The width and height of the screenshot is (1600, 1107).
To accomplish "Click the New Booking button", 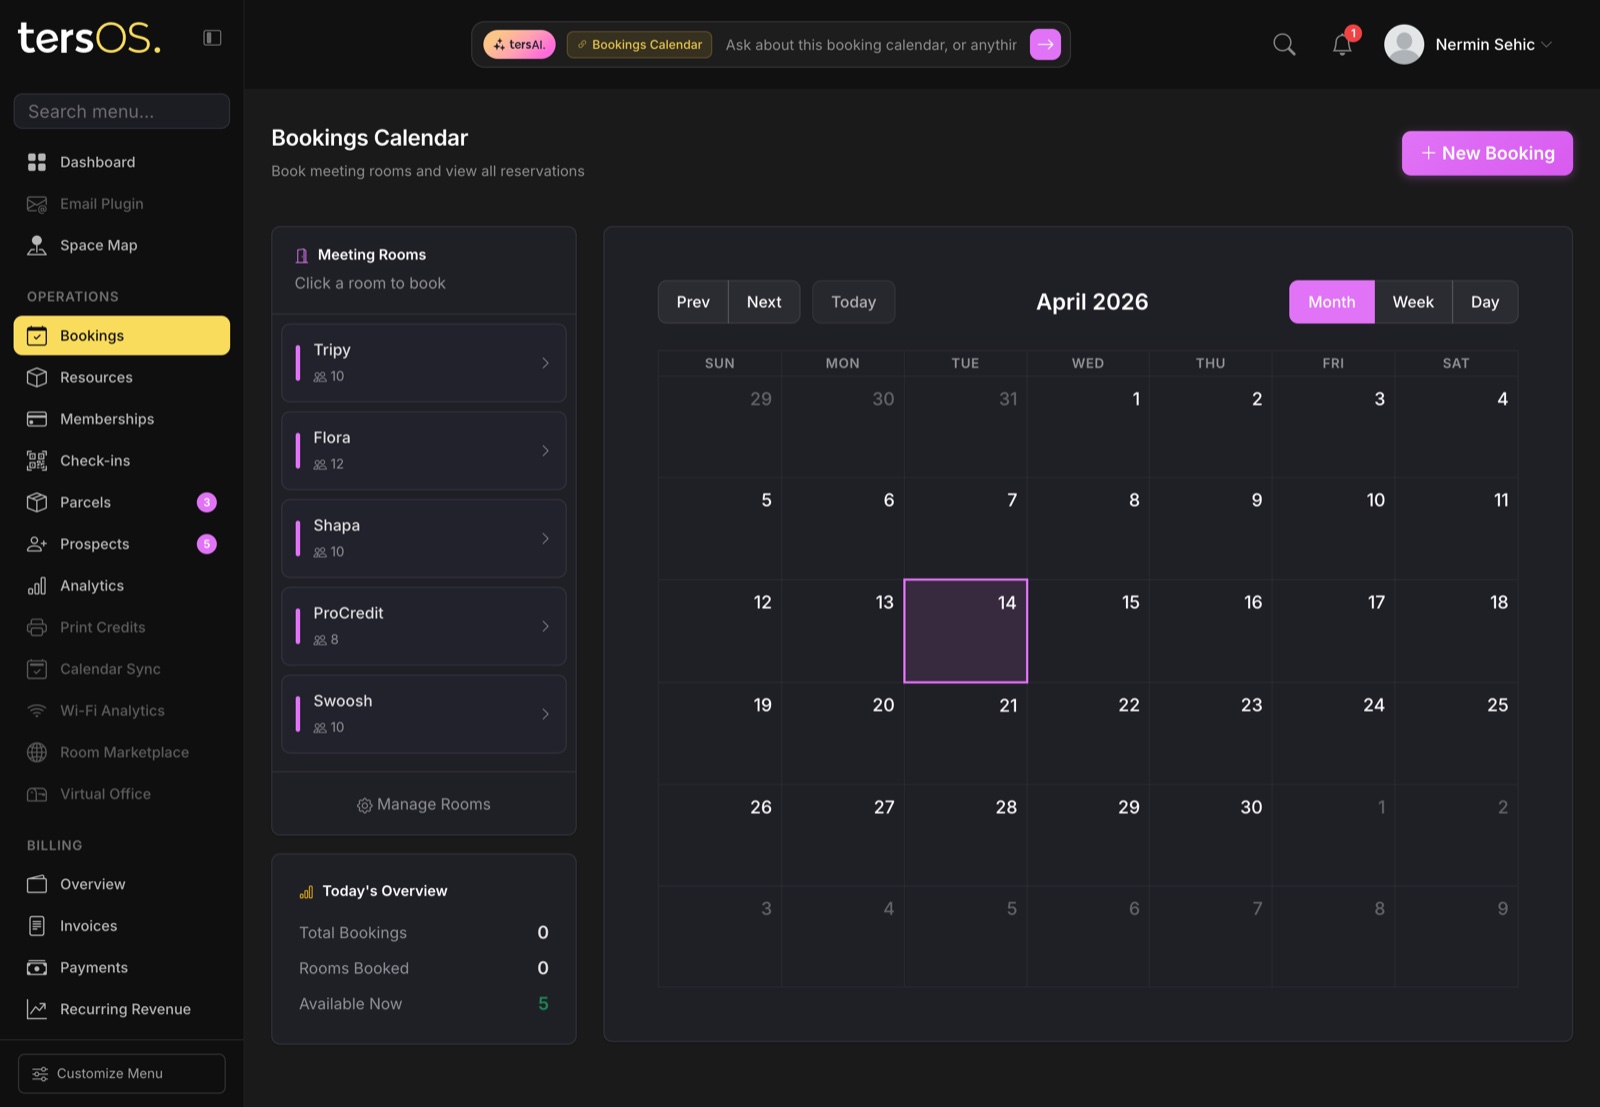I will tap(1487, 153).
